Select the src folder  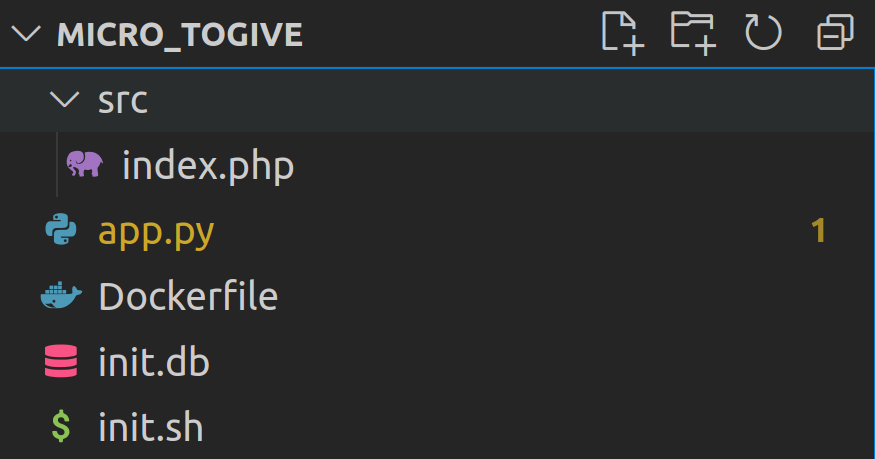123,100
